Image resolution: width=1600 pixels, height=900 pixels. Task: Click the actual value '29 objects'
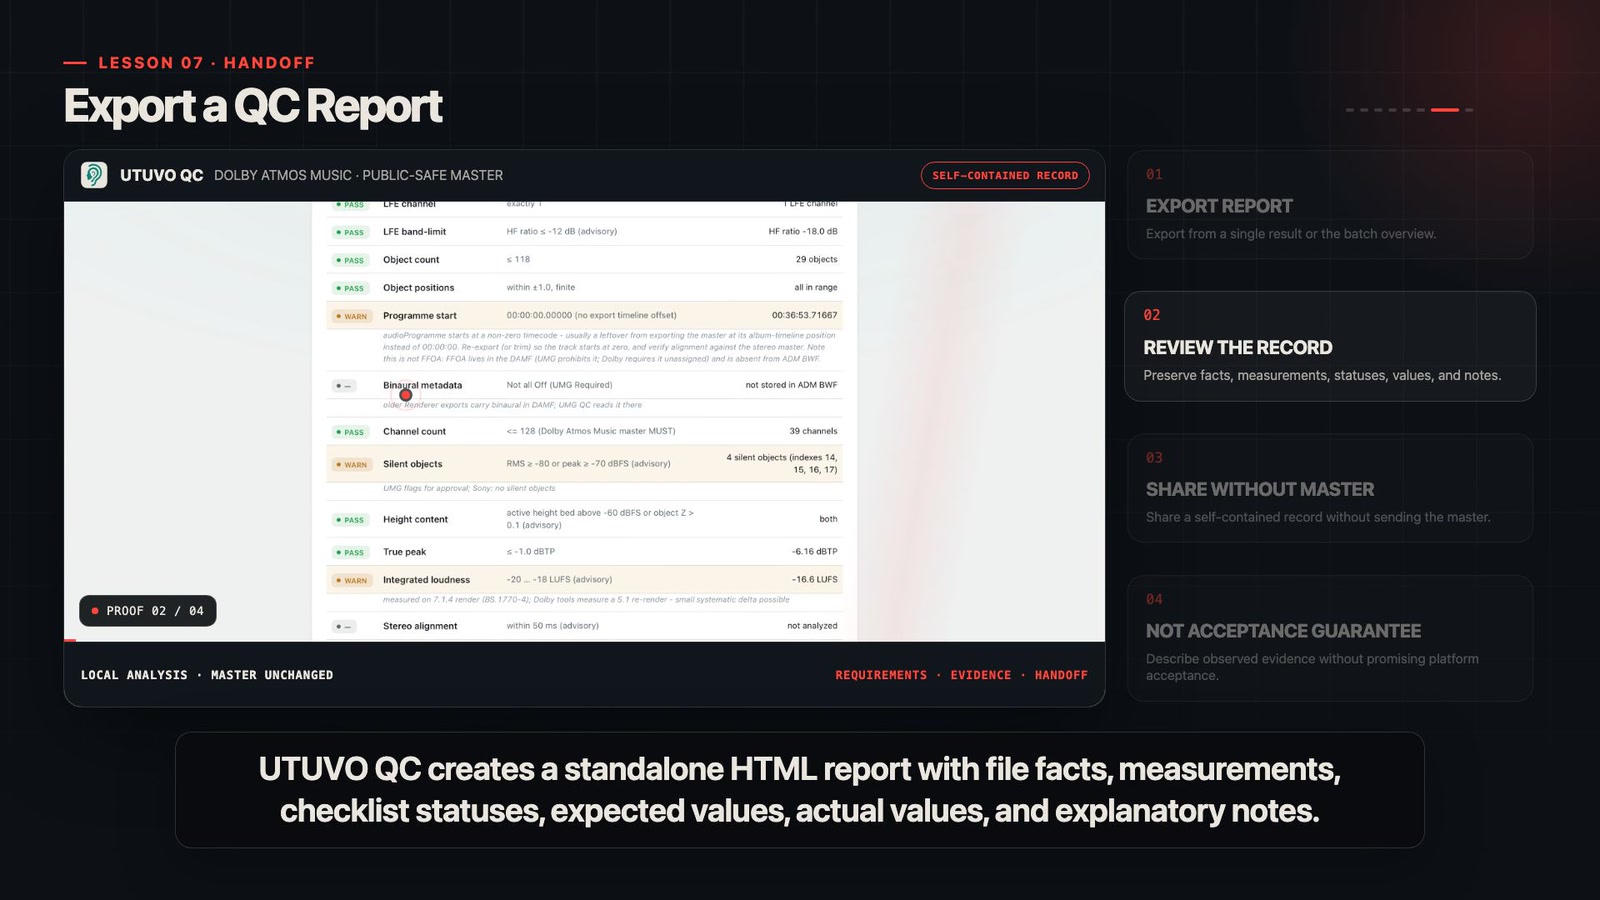coord(817,260)
